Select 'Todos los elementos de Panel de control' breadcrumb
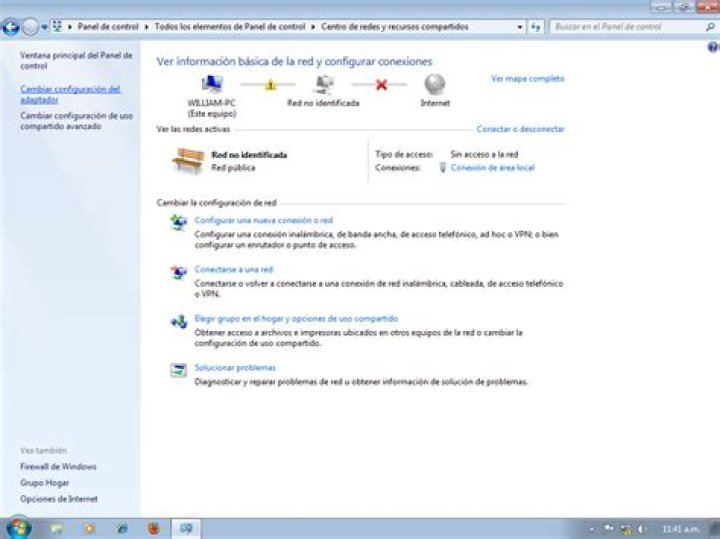Image resolution: width=720 pixels, height=539 pixels. point(230,27)
